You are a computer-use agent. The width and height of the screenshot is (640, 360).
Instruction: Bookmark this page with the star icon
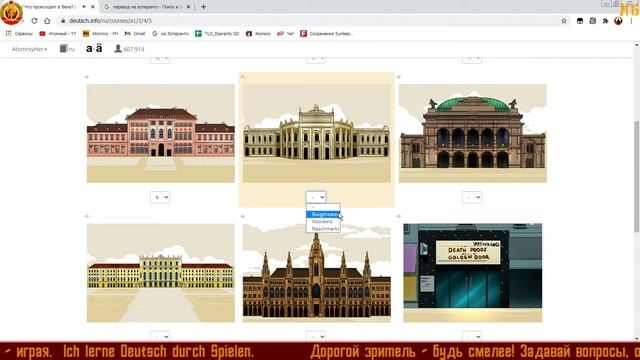[564, 21]
